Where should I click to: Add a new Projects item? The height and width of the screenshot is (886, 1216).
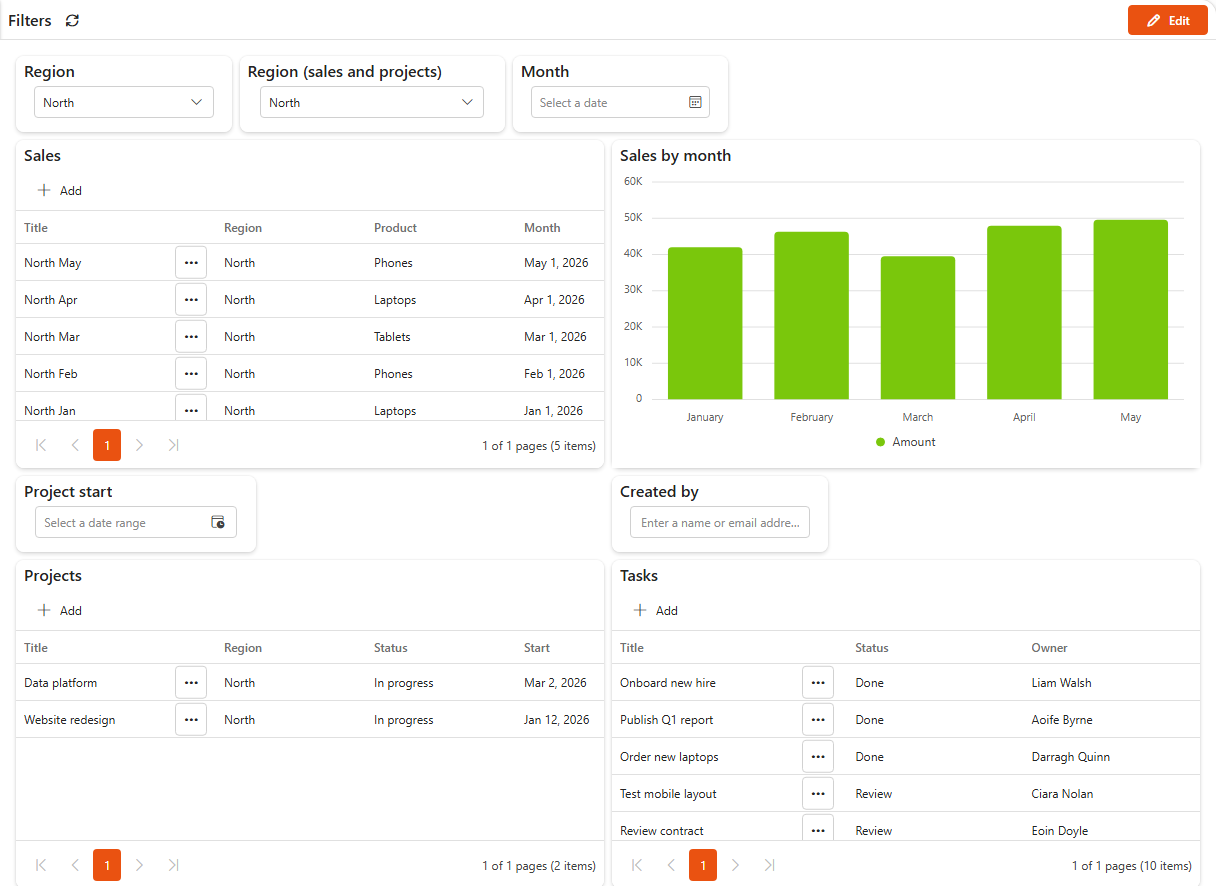60,610
